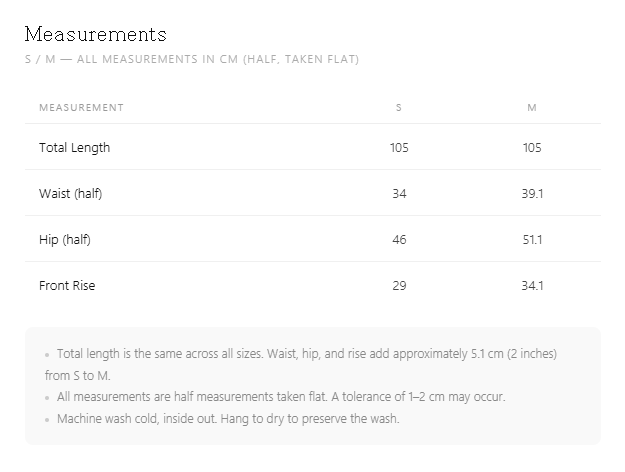
Task: Click Waist value 34 for size S
Action: tap(399, 194)
